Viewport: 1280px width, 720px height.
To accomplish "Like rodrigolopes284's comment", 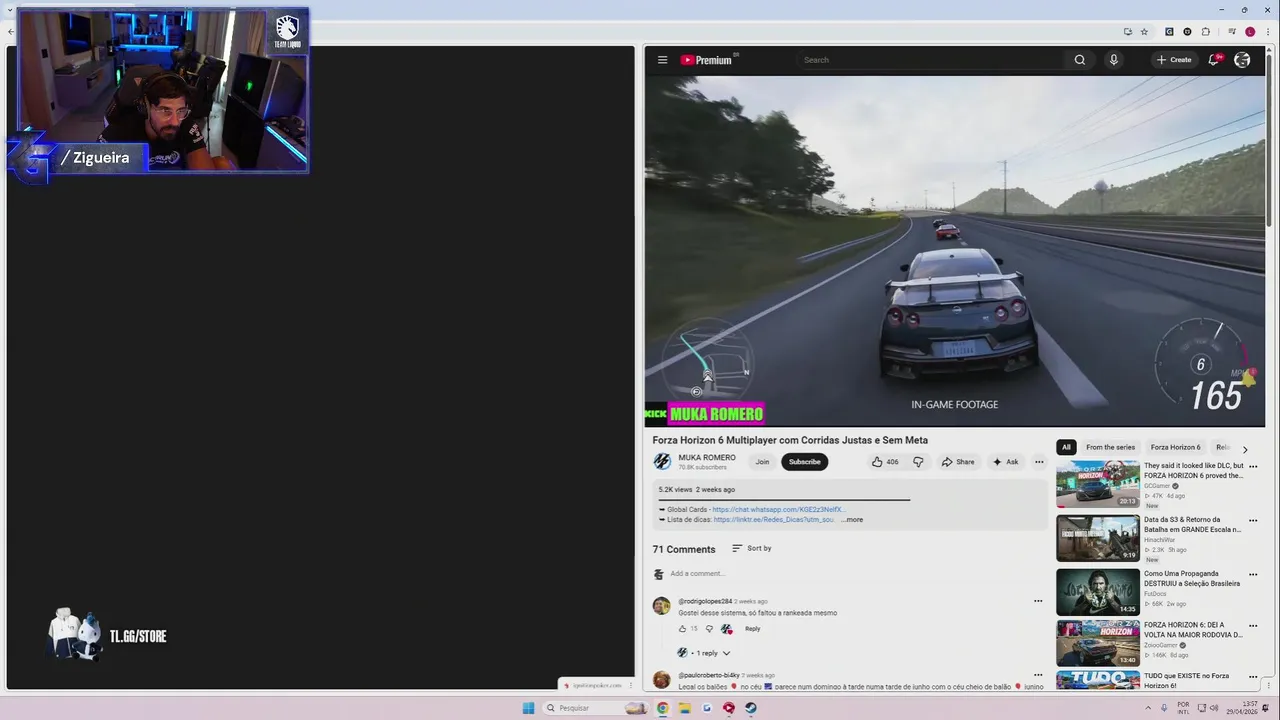I will [x=683, y=629].
